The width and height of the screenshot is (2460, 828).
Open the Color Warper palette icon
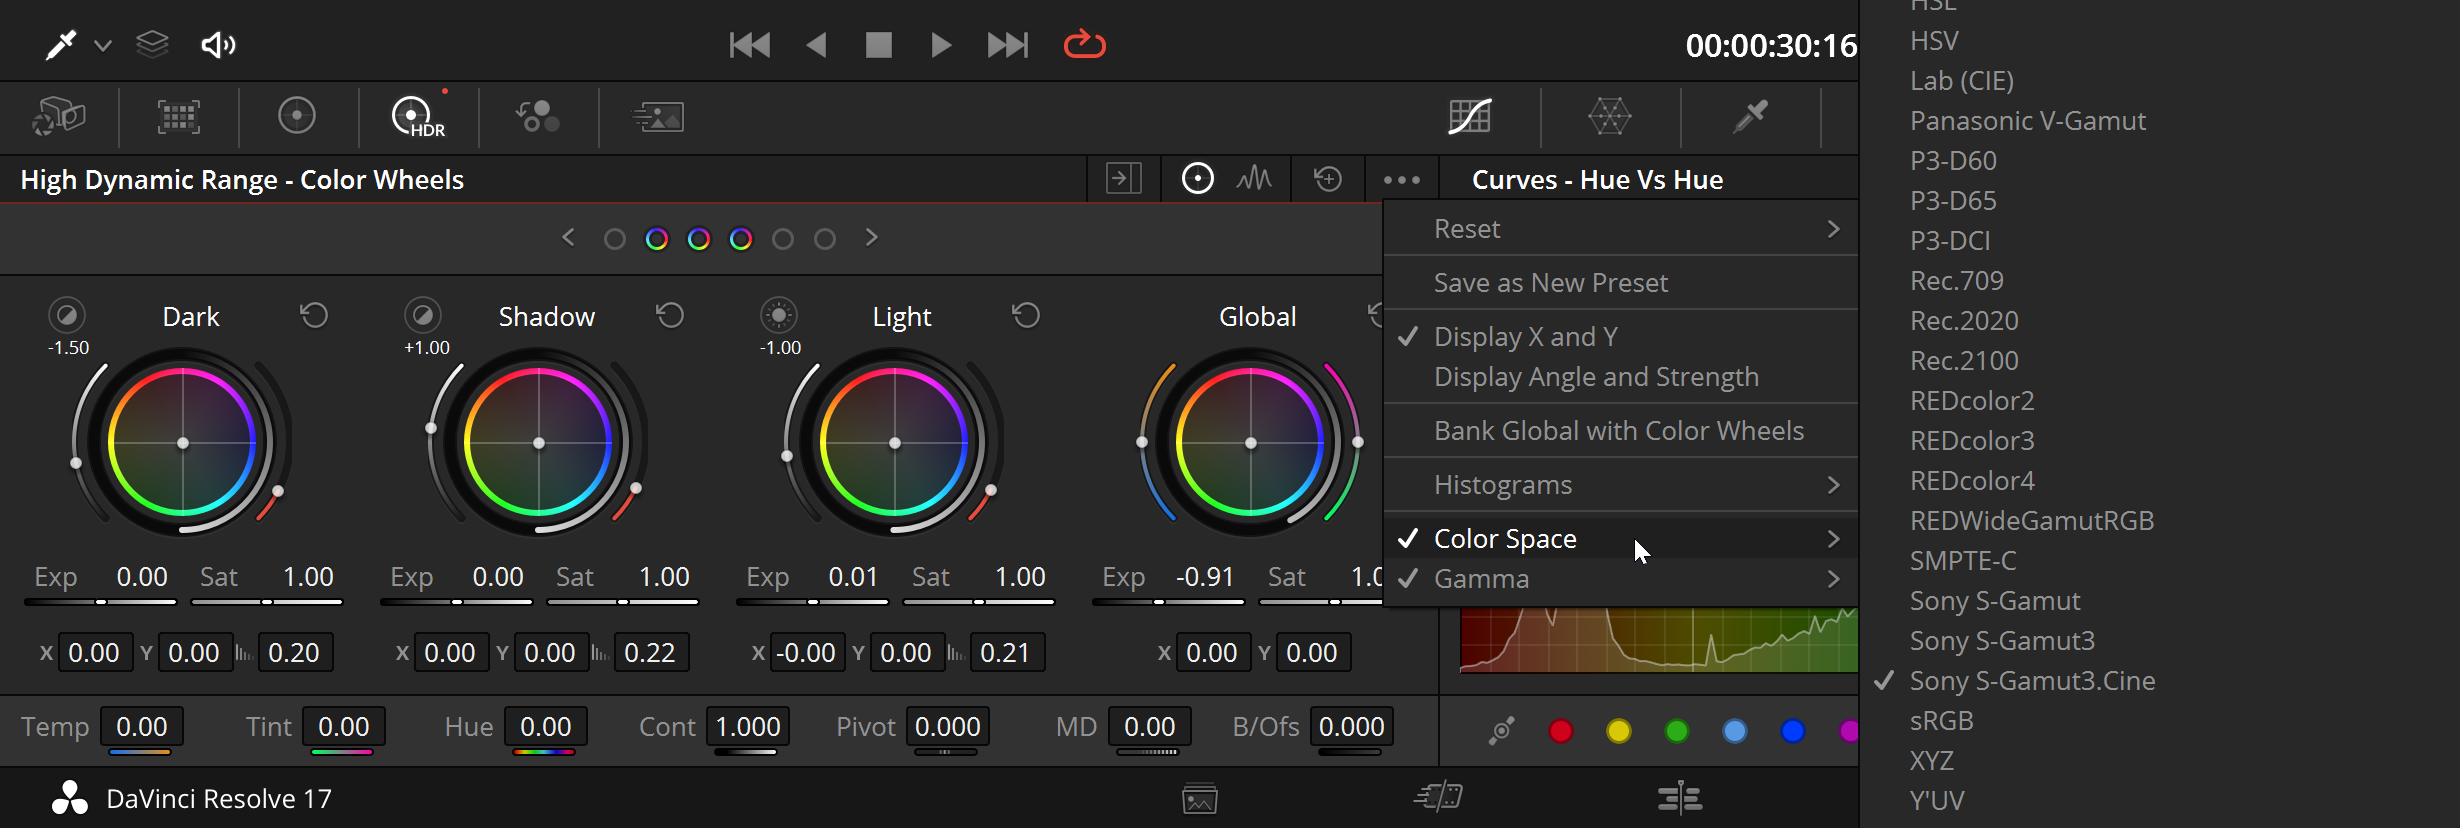click(1610, 117)
